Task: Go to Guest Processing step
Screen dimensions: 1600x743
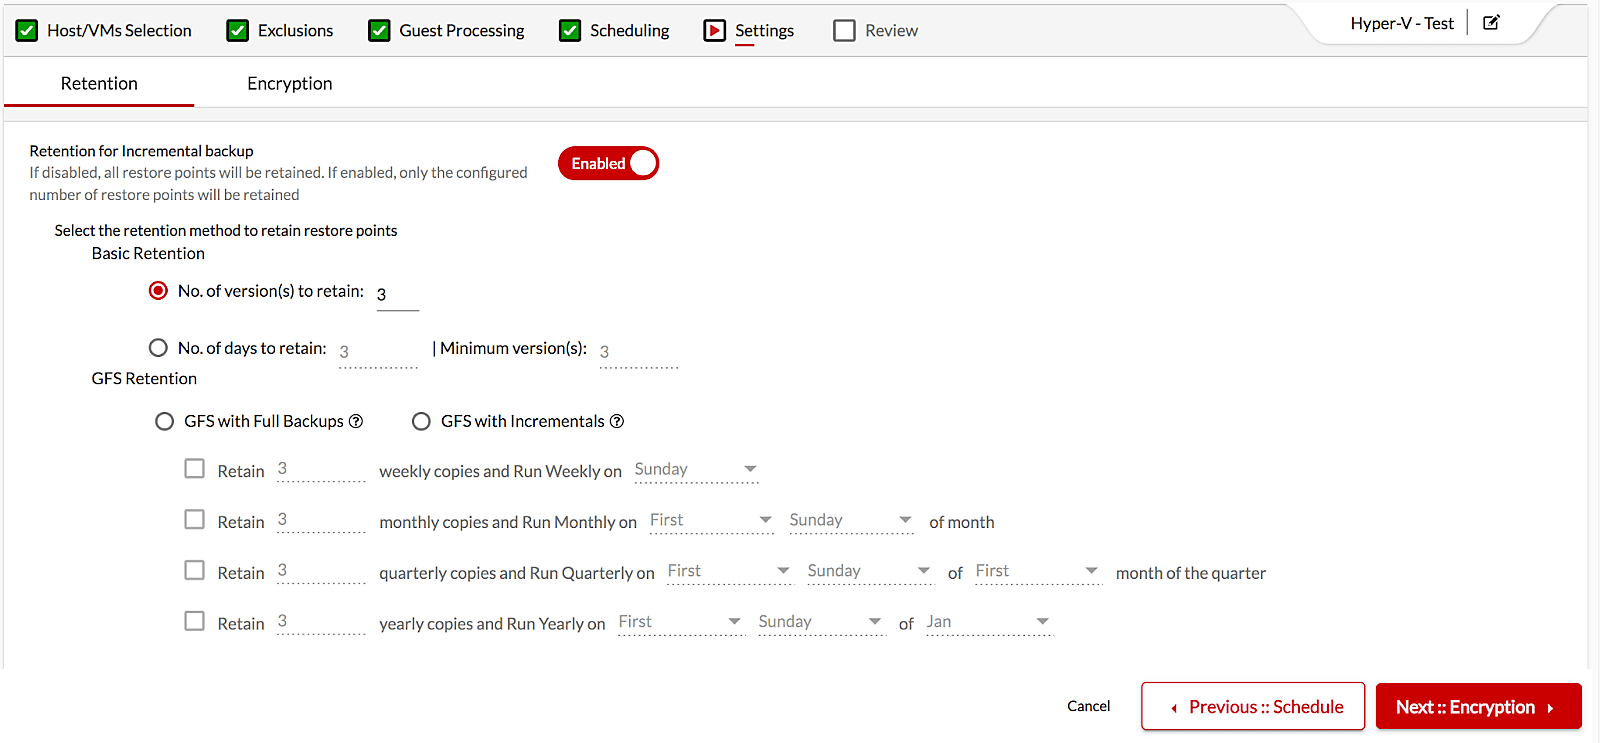Action: [461, 31]
